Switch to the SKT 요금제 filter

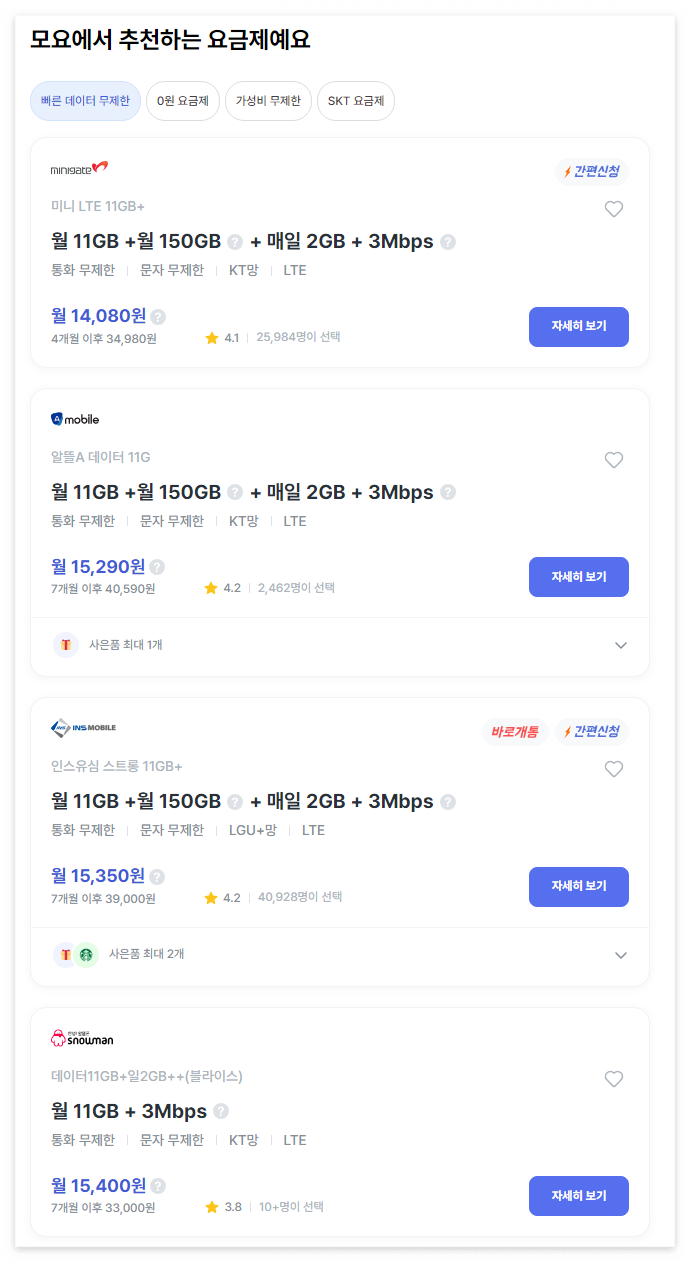(x=355, y=101)
